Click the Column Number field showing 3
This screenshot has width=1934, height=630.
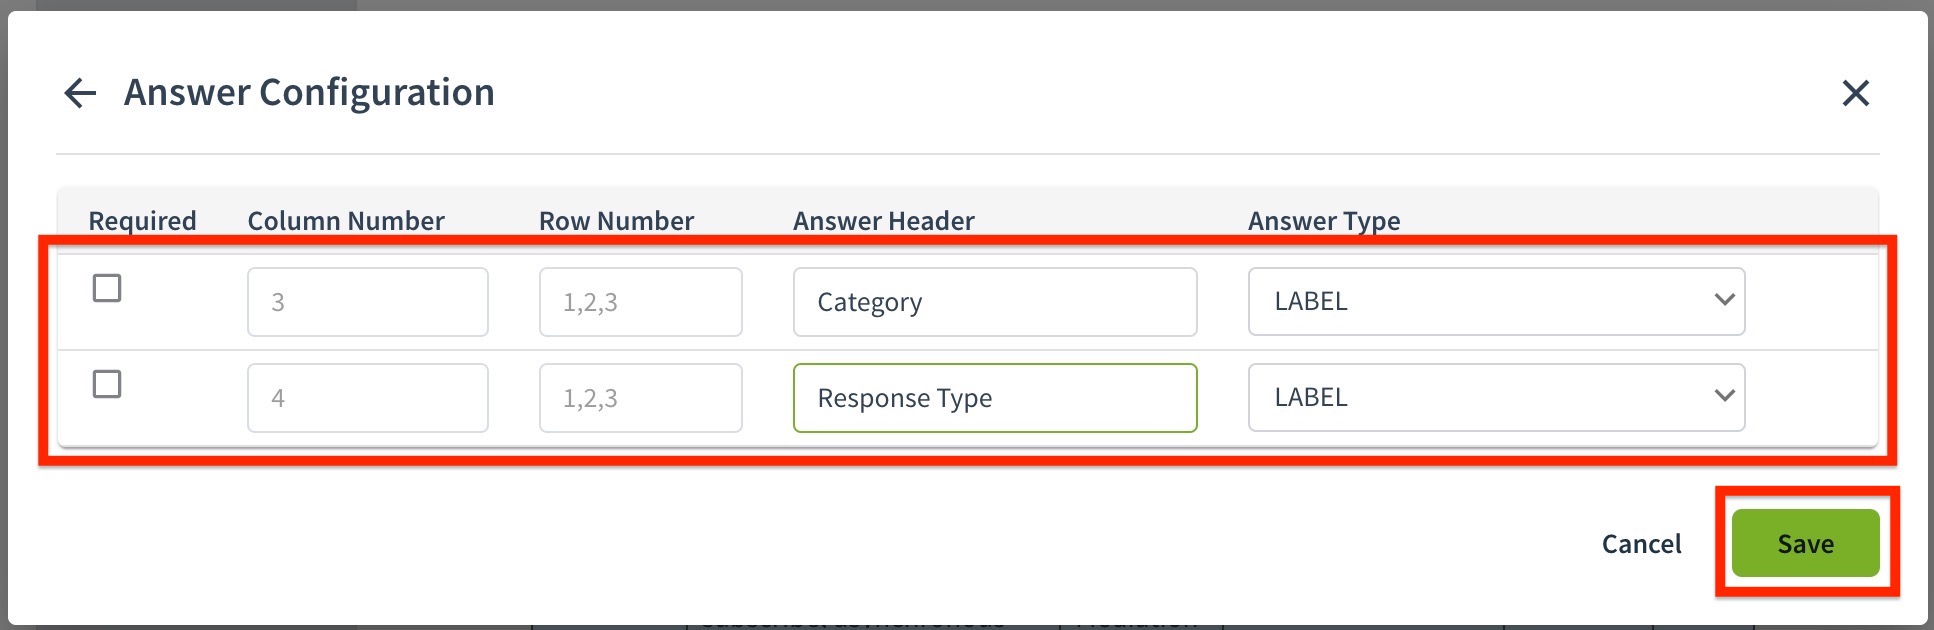pos(368,302)
